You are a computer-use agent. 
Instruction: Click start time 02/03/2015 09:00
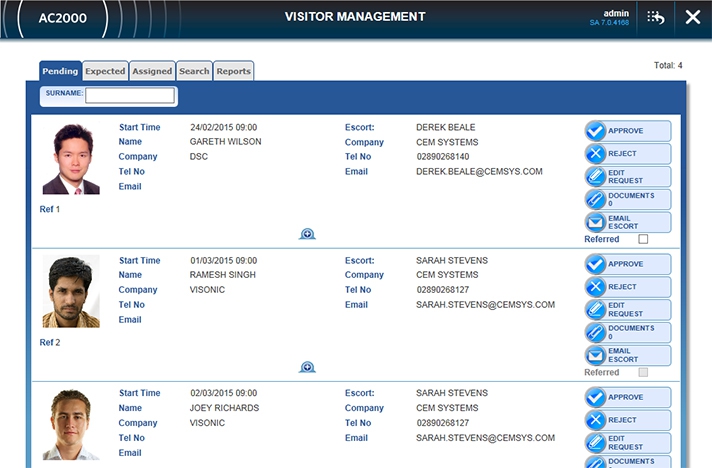click(x=223, y=393)
